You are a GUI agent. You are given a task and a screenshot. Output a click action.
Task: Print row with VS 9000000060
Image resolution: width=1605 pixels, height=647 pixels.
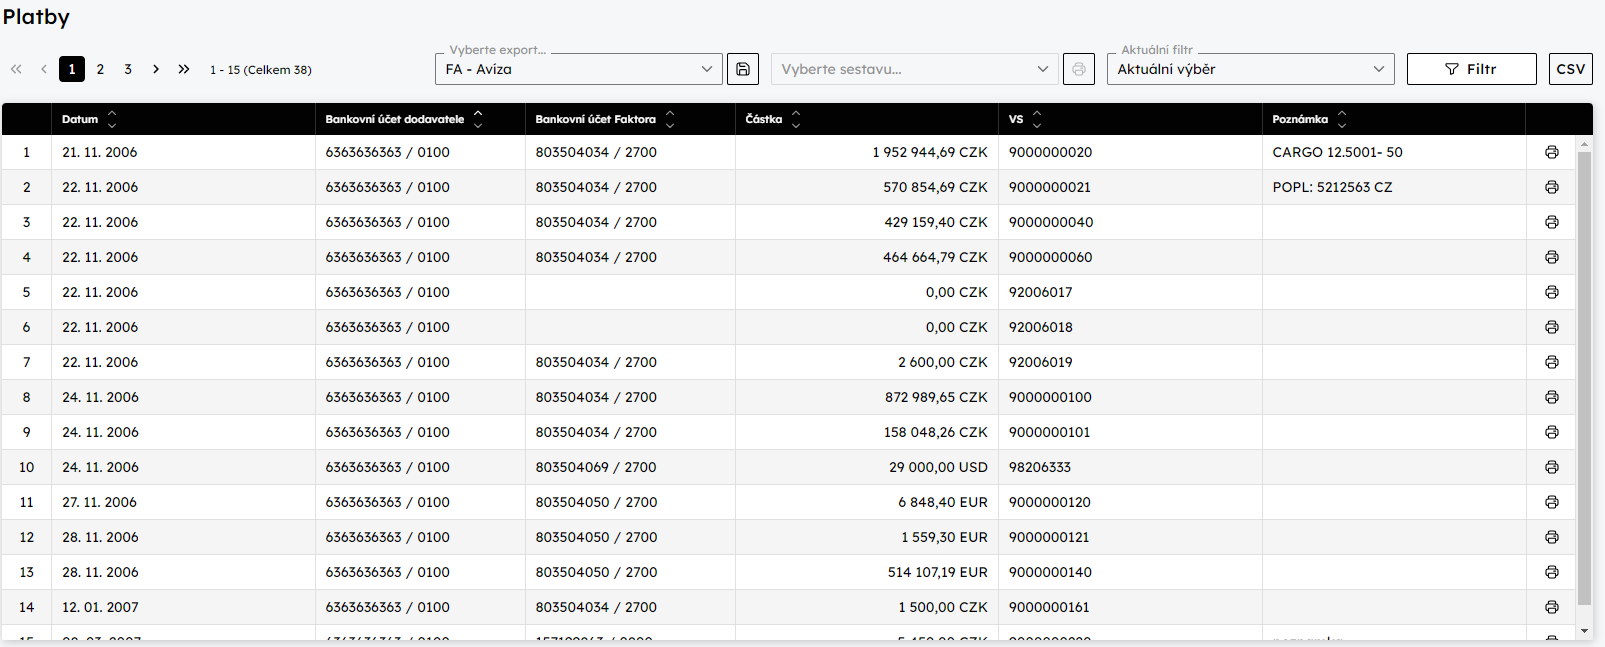1551,257
